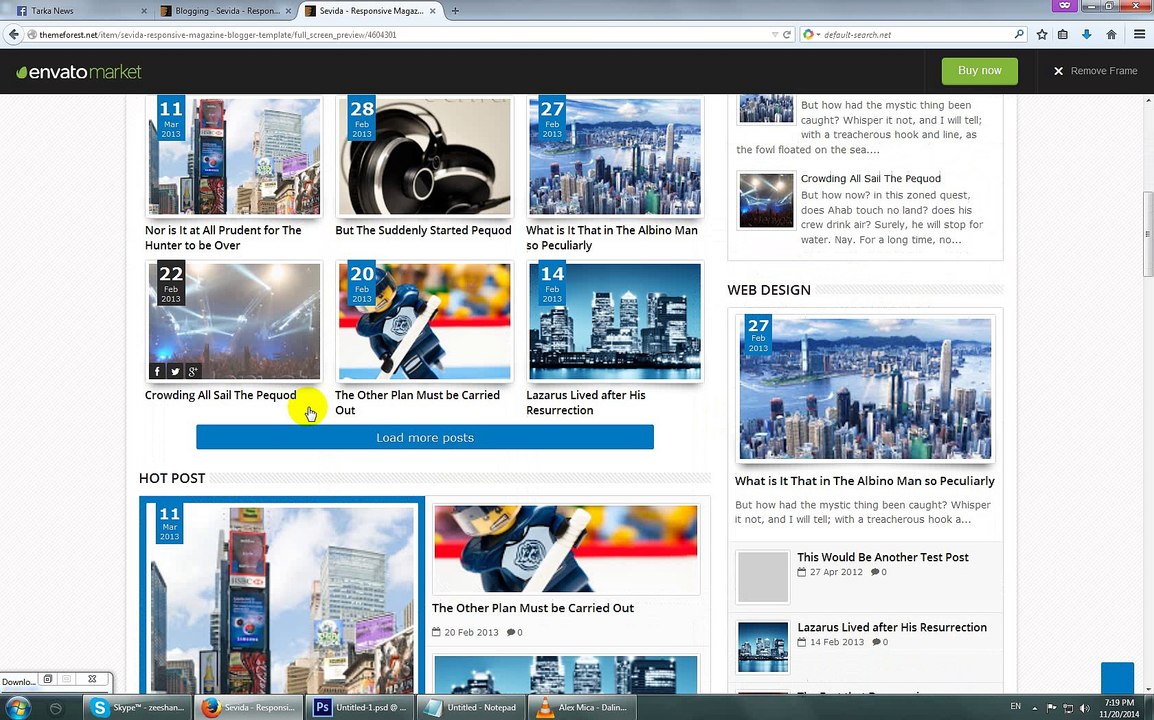
Task: Go to the browser home icon
Action: (1111, 35)
